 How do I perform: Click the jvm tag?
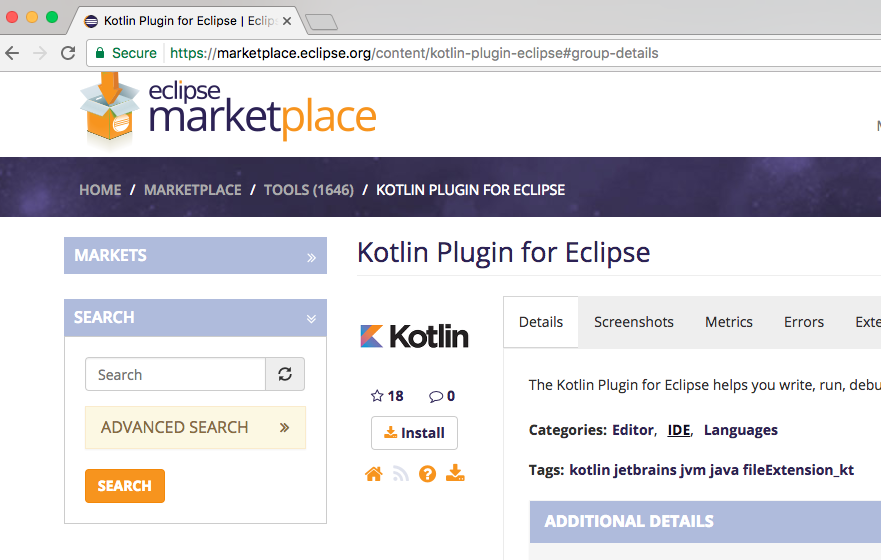[693, 470]
